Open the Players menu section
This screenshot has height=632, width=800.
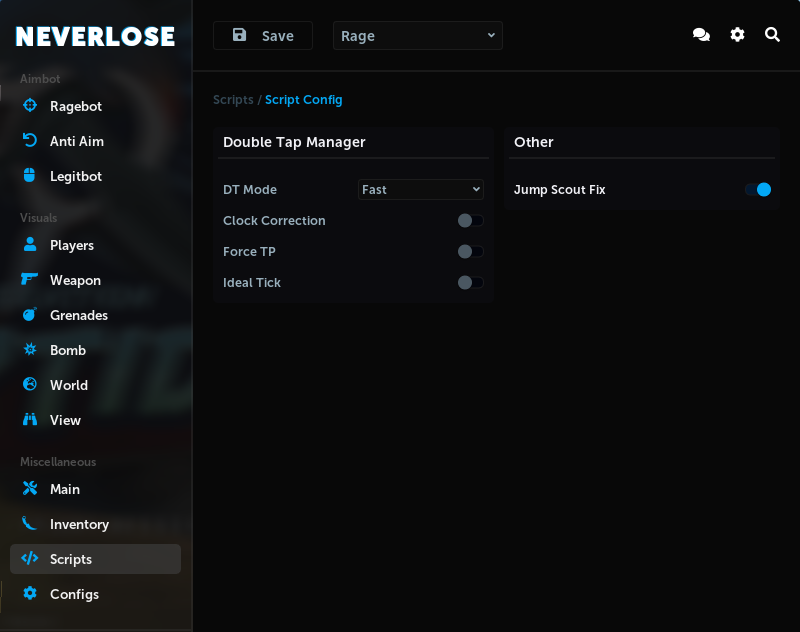71,245
